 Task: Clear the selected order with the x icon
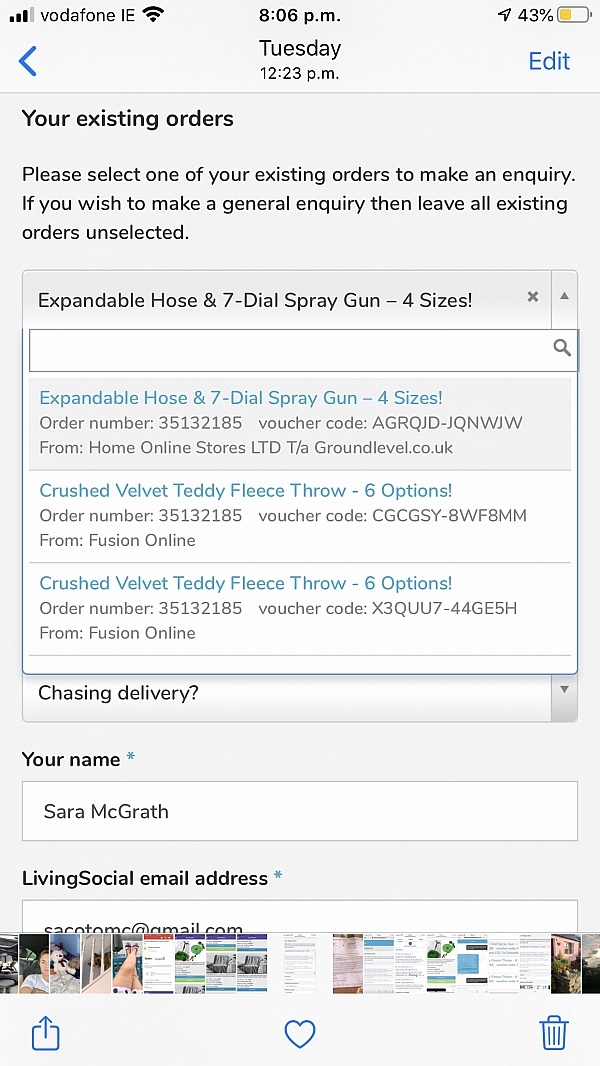533,297
